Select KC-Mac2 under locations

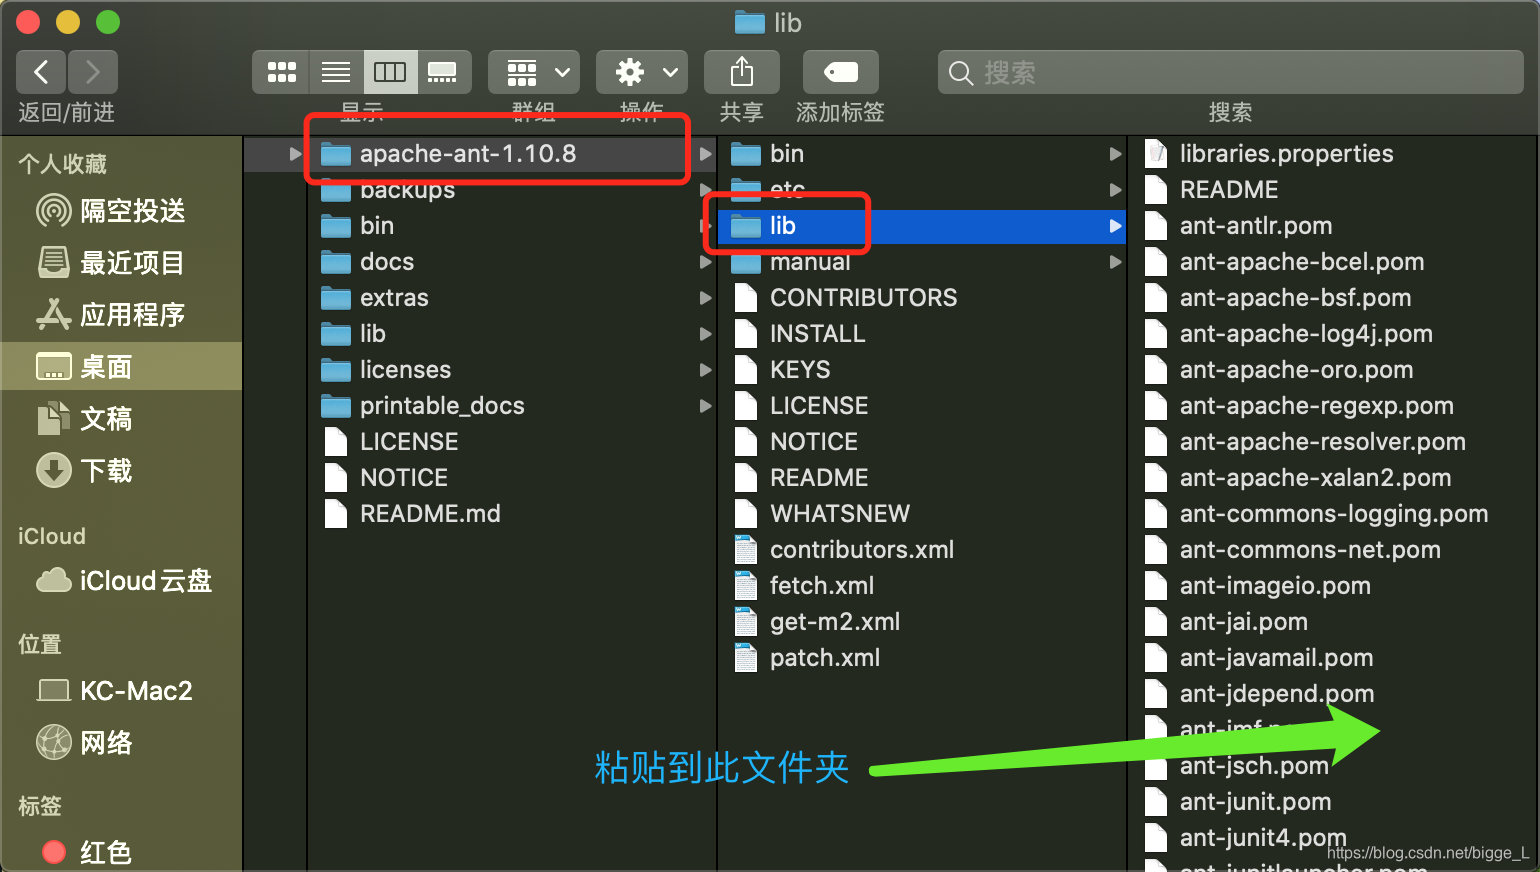coord(121,691)
